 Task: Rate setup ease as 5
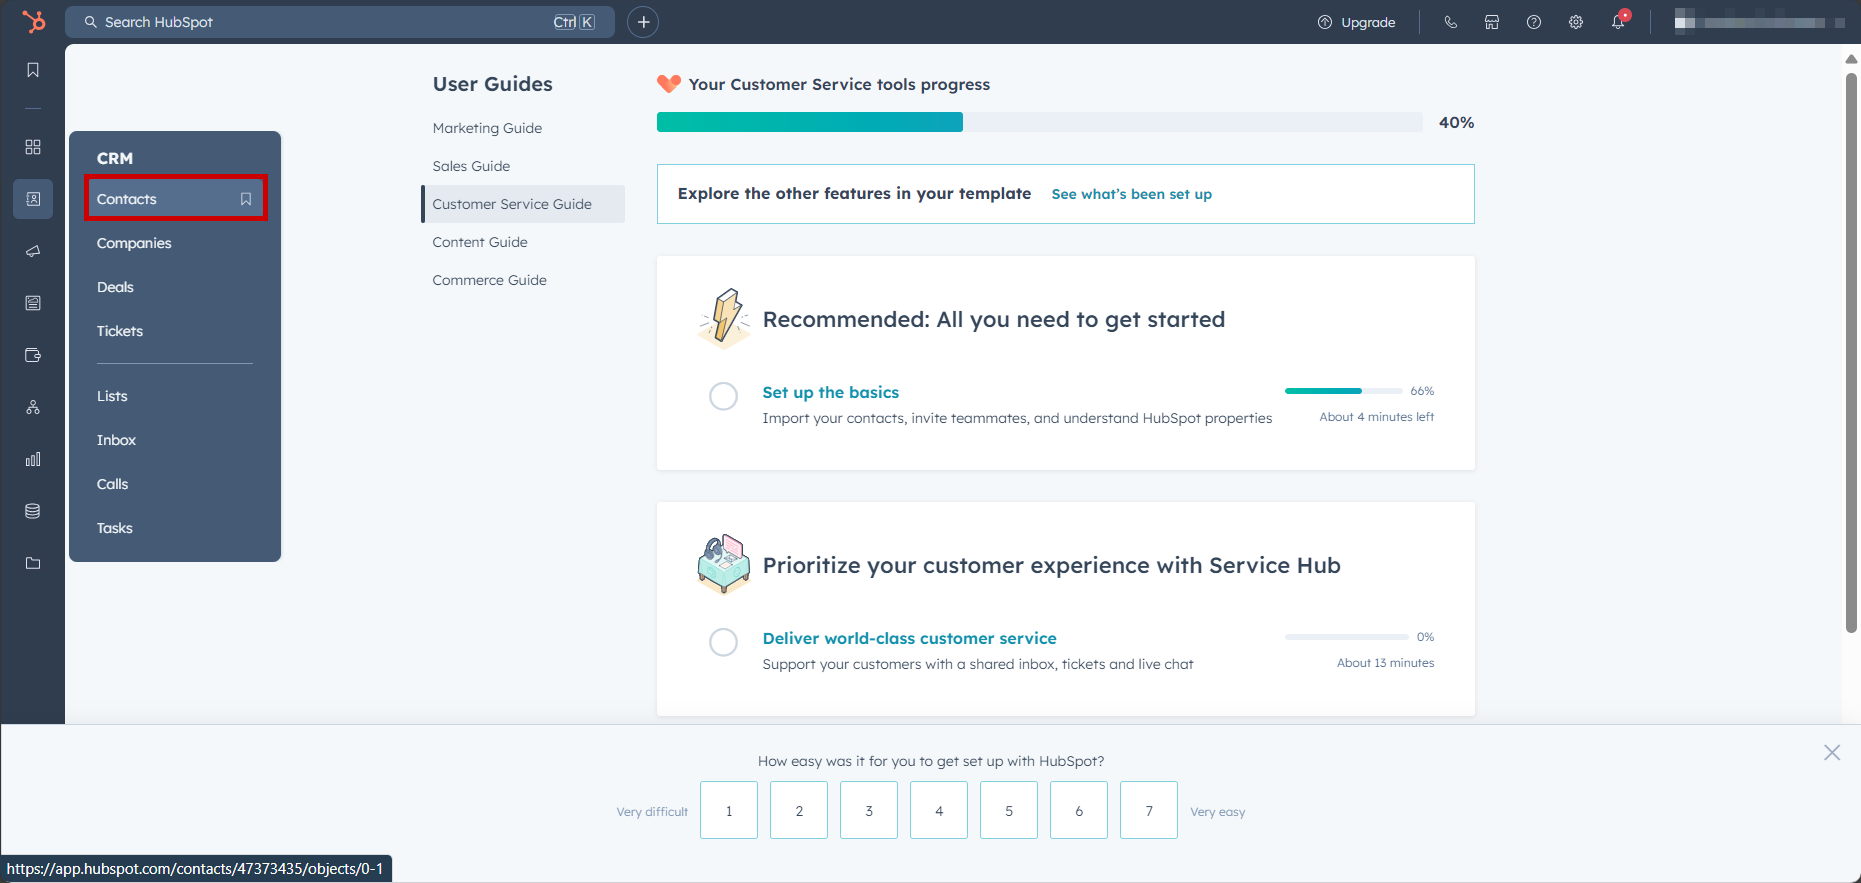(x=1009, y=810)
